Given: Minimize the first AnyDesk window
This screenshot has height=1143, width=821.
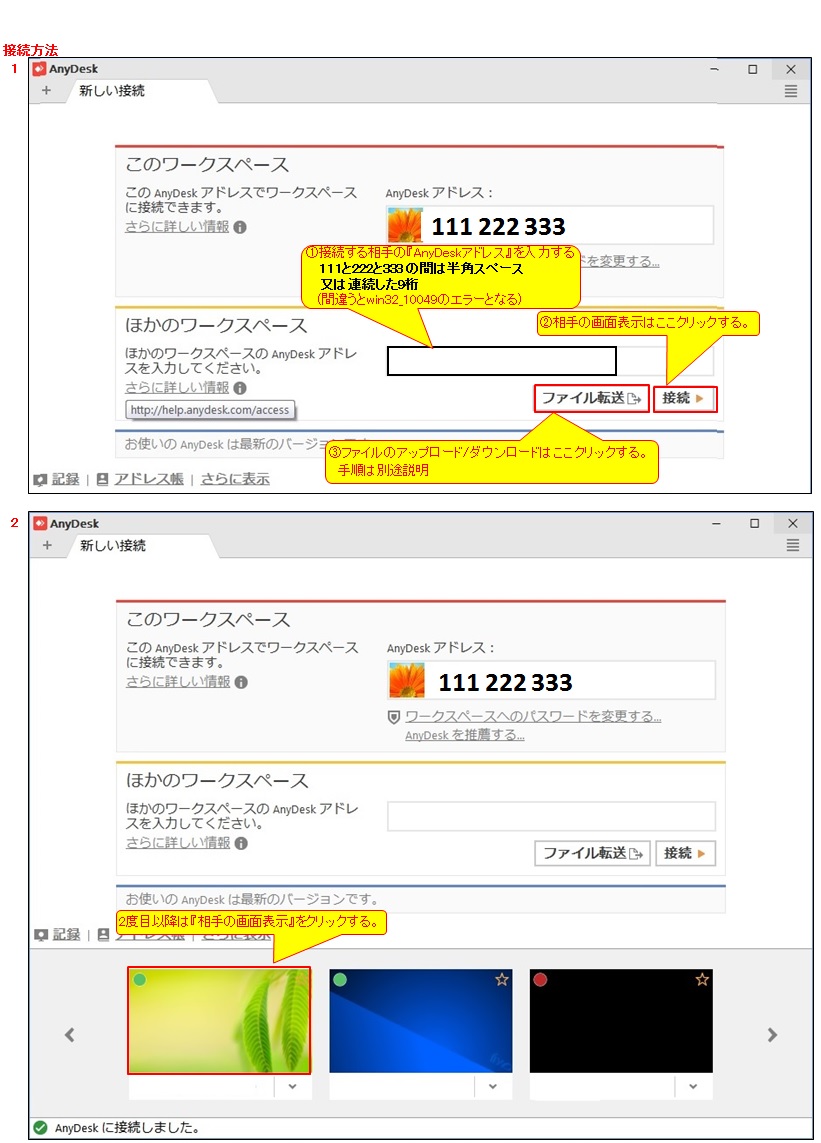Looking at the screenshot, I should point(715,69).
